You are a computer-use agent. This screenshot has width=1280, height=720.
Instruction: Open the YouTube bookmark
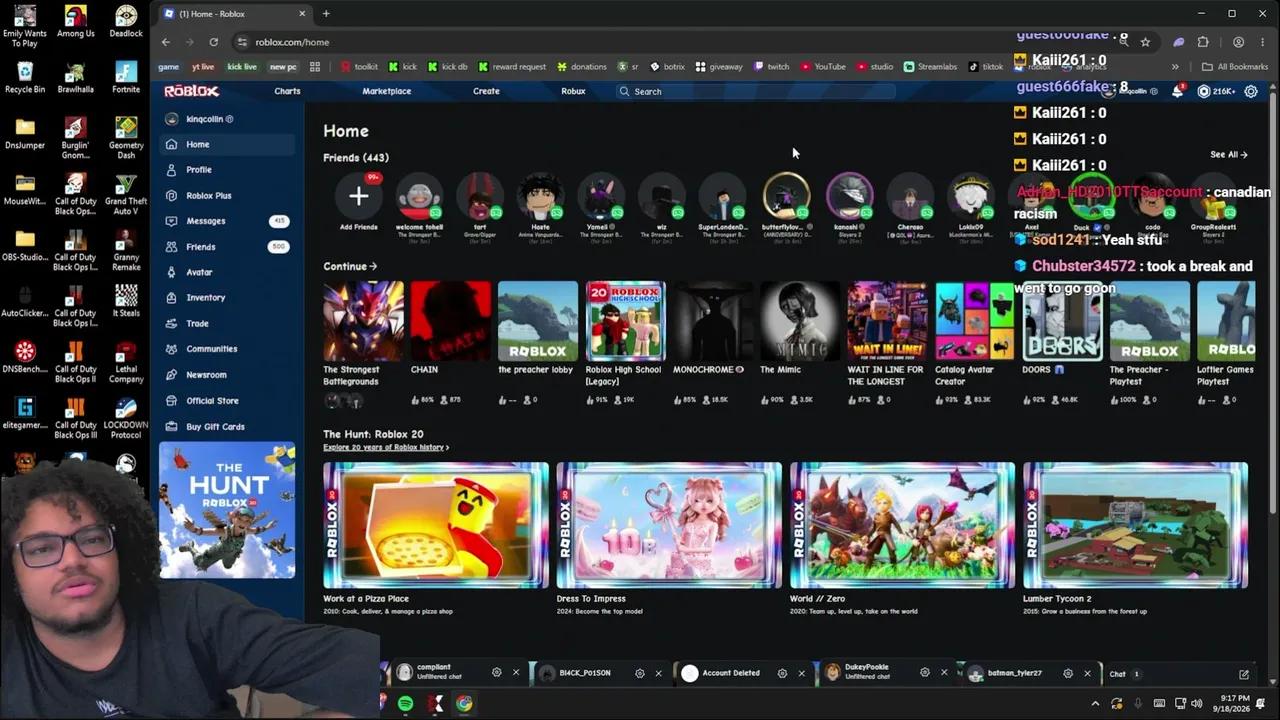click(822, 67)
